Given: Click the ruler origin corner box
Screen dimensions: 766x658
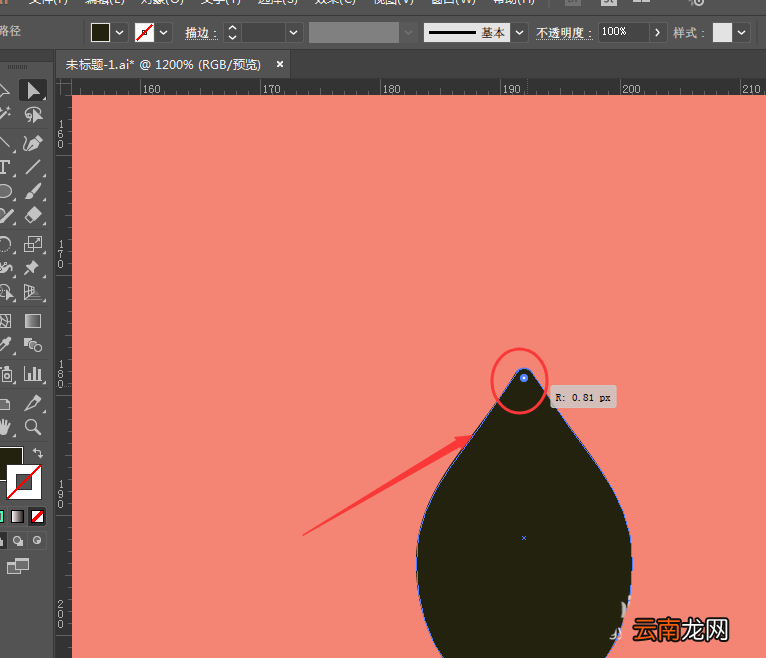Looking at the screenshot, I should pyautogui.click(x=64, y=87).
